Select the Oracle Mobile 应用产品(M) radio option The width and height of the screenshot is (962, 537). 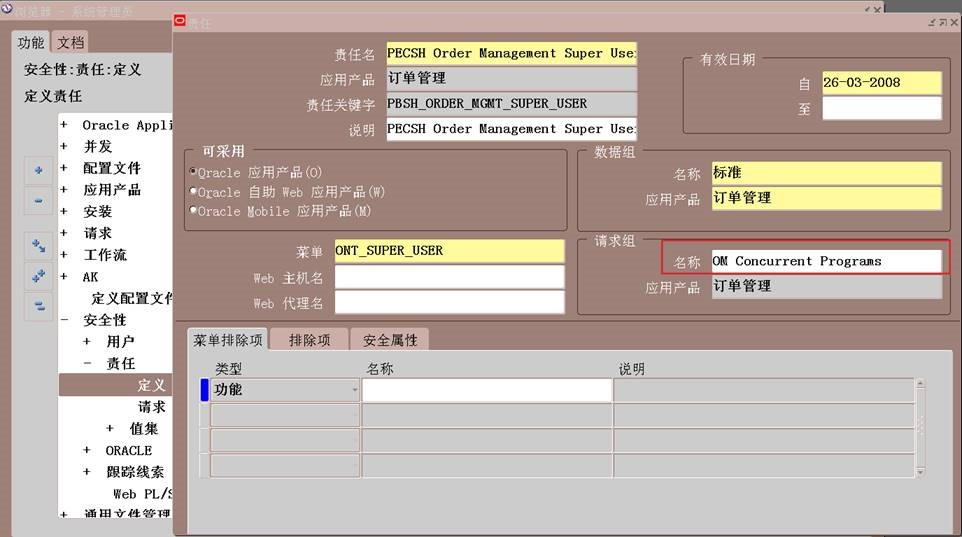[x=193, y=211]
